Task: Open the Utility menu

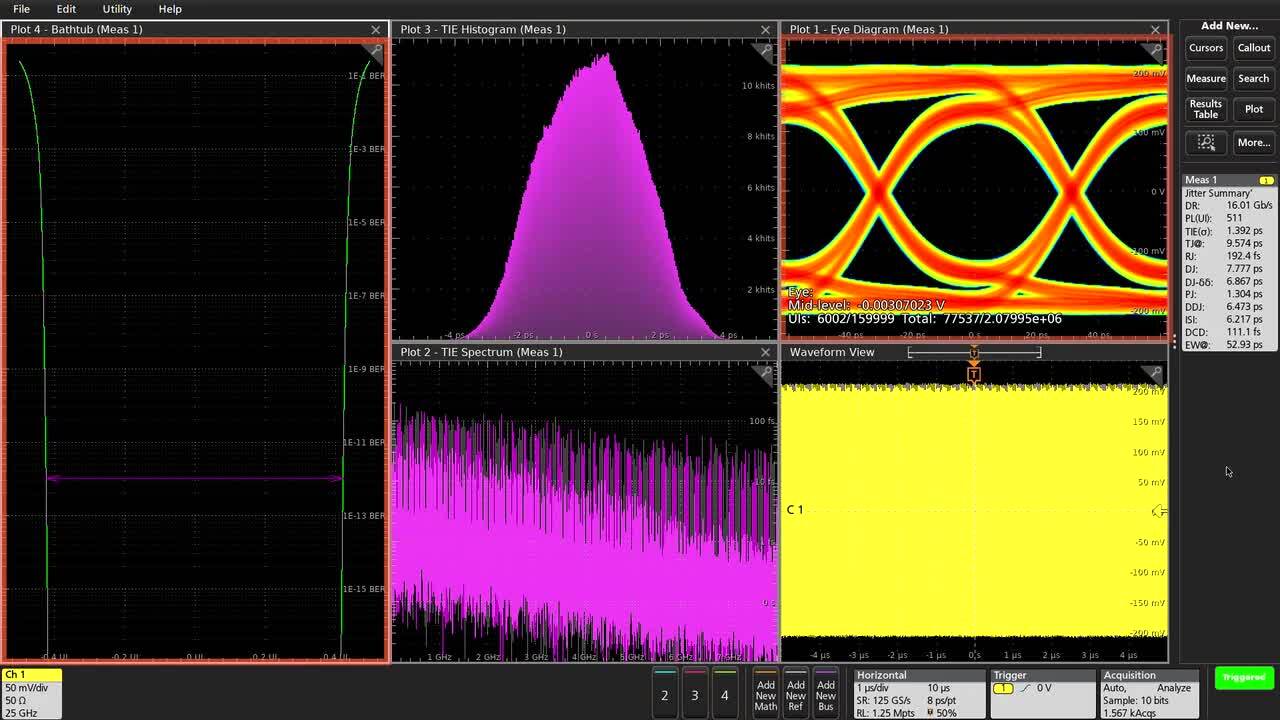Action: [117, 9]
